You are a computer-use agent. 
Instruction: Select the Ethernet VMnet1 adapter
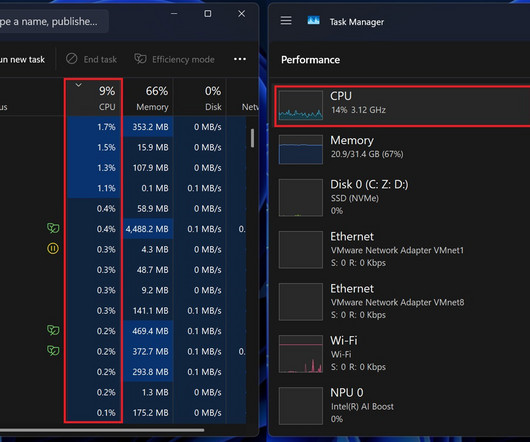[x=402, y=249]
